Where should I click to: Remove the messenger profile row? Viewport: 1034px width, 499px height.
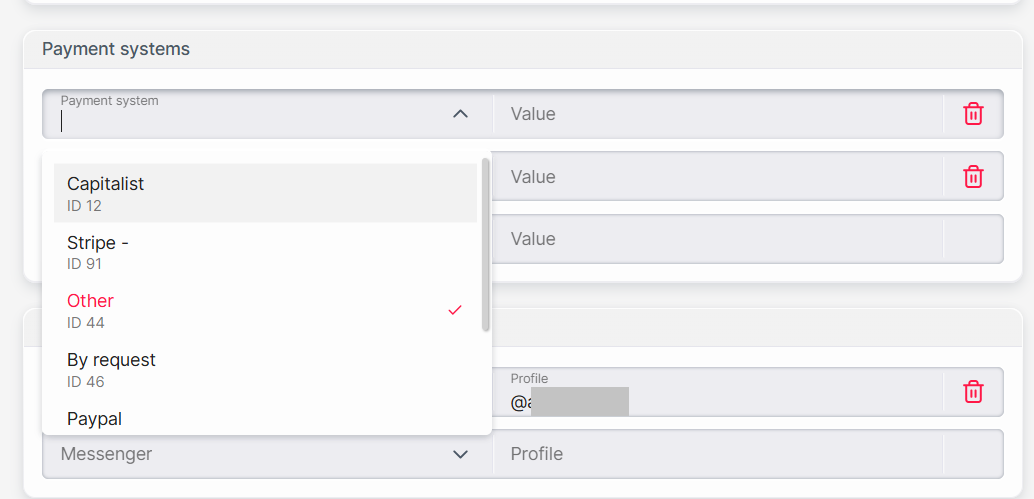[x=973, y=392]
